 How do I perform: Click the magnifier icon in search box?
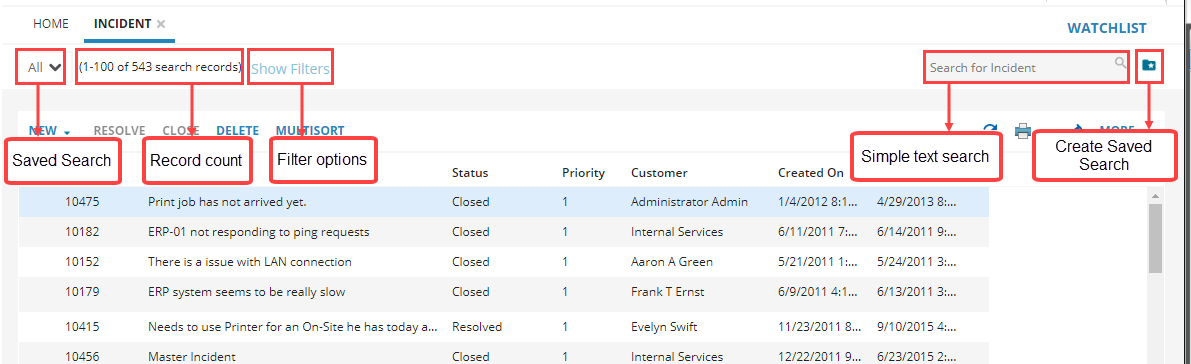pyautogui.click(x=1120, y=63)
